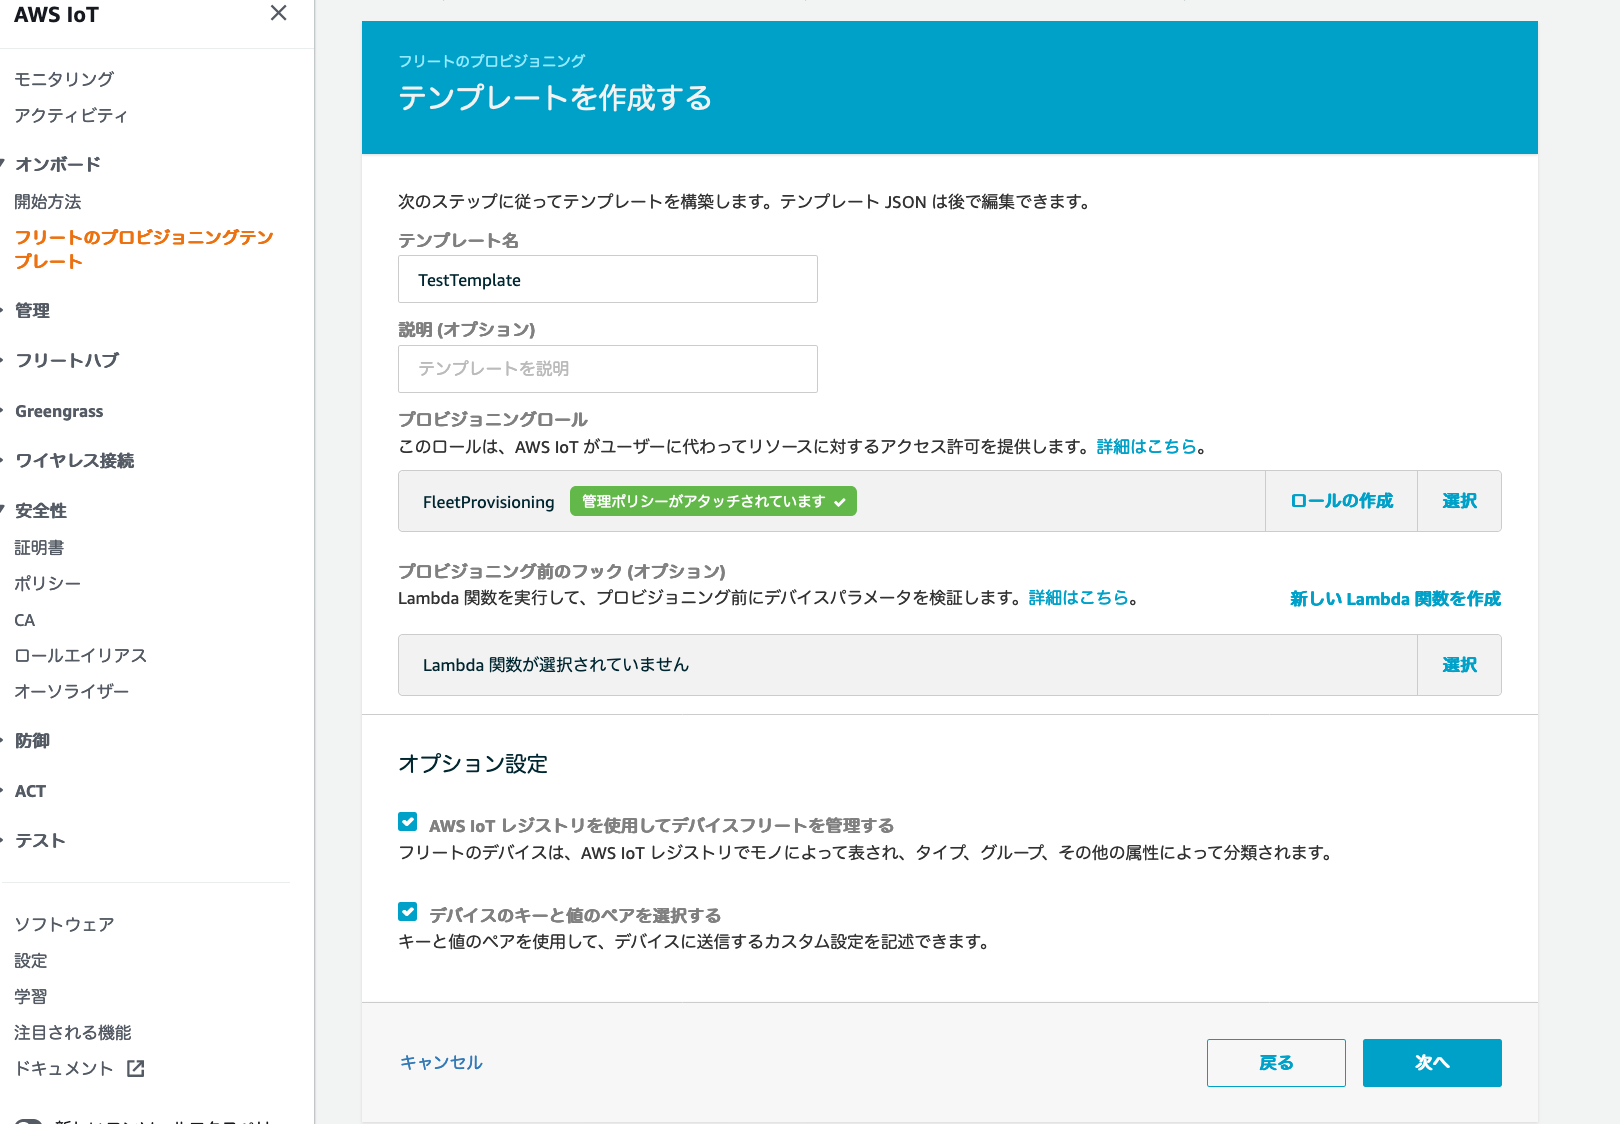Click 戻る to go back
The image size is (1620, 1124).
point(1276,1063)
